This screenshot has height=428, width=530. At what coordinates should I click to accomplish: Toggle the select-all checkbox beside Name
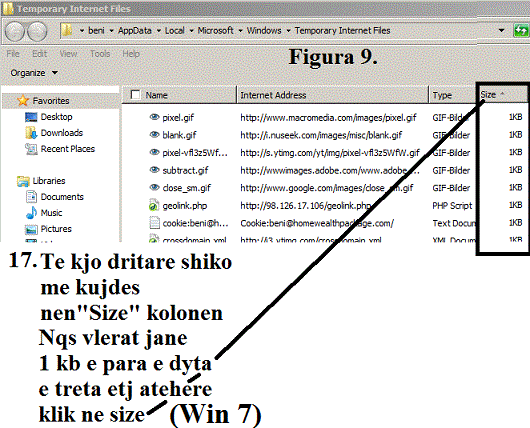(x=135, y=95)
